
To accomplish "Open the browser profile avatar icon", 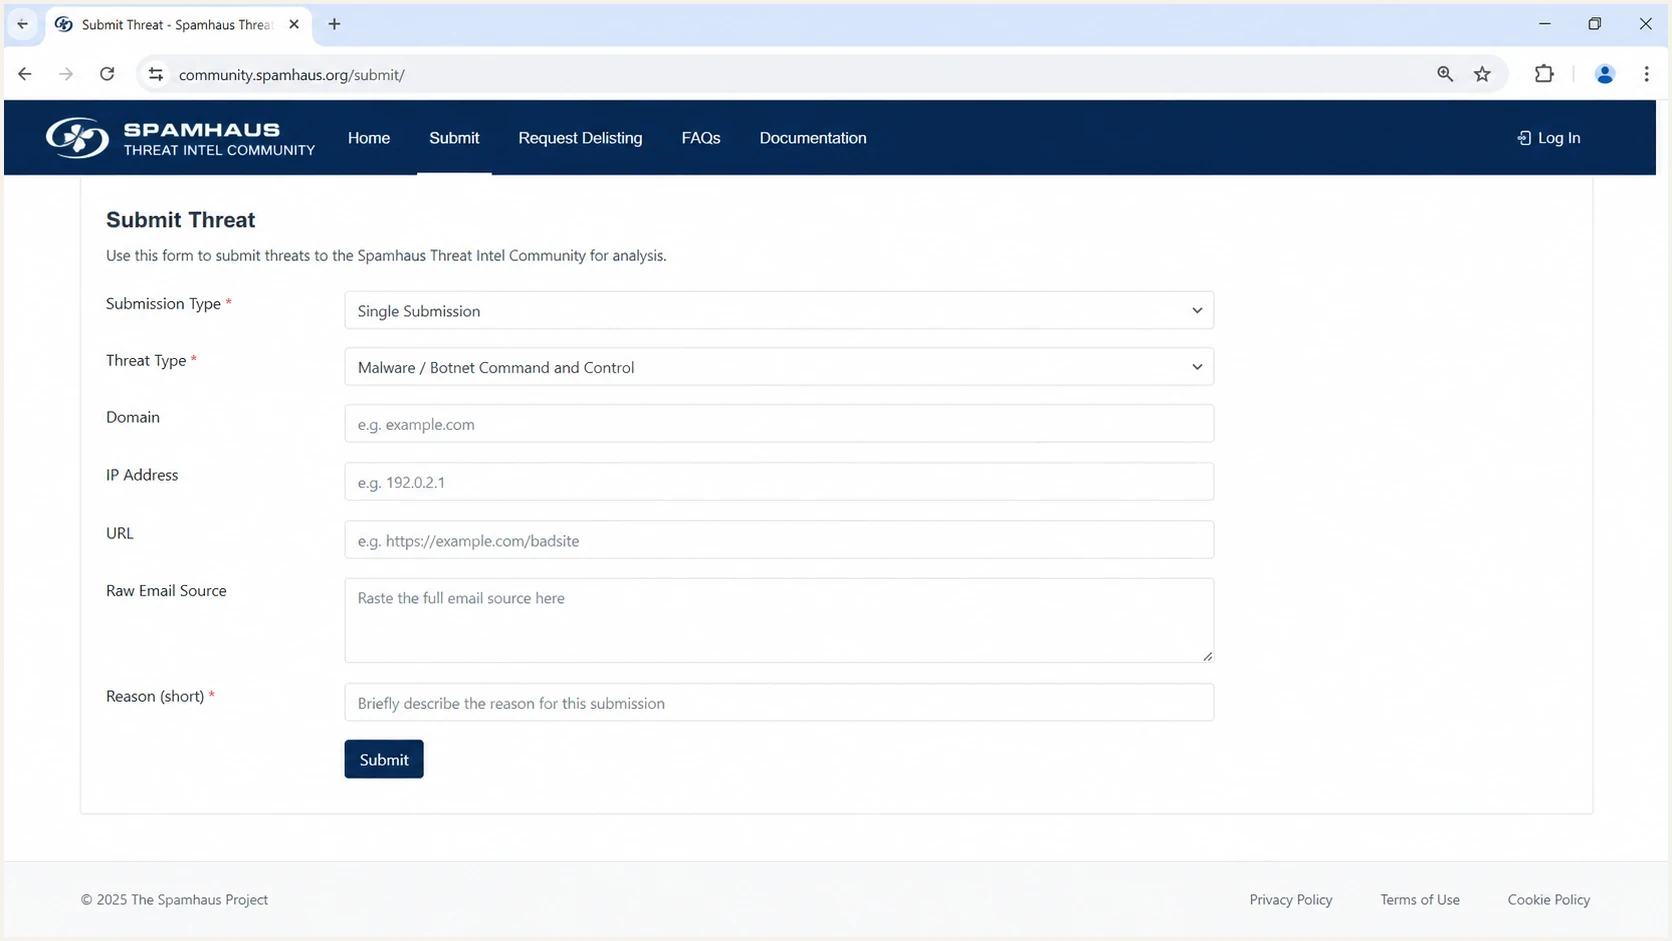I will coord(1605,74).
